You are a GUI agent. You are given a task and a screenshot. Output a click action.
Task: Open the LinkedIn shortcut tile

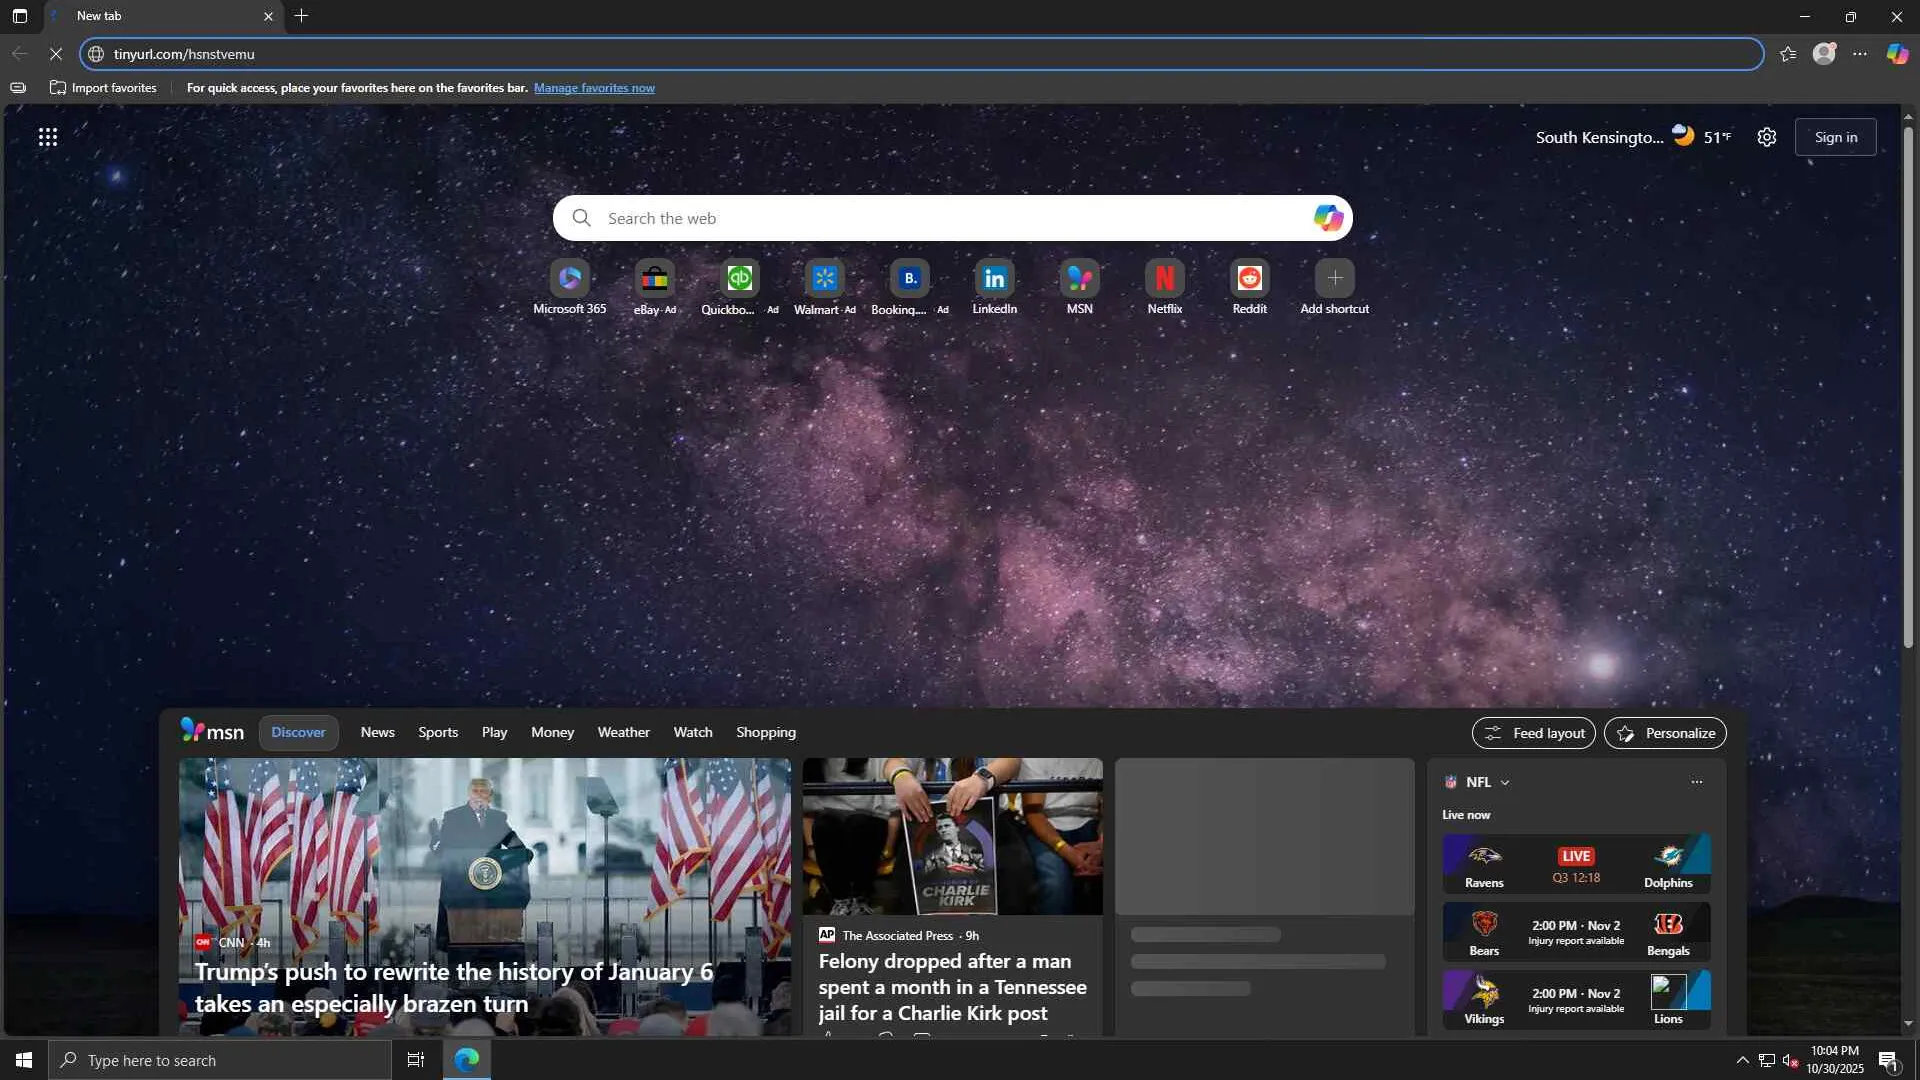tap(994, 279)
